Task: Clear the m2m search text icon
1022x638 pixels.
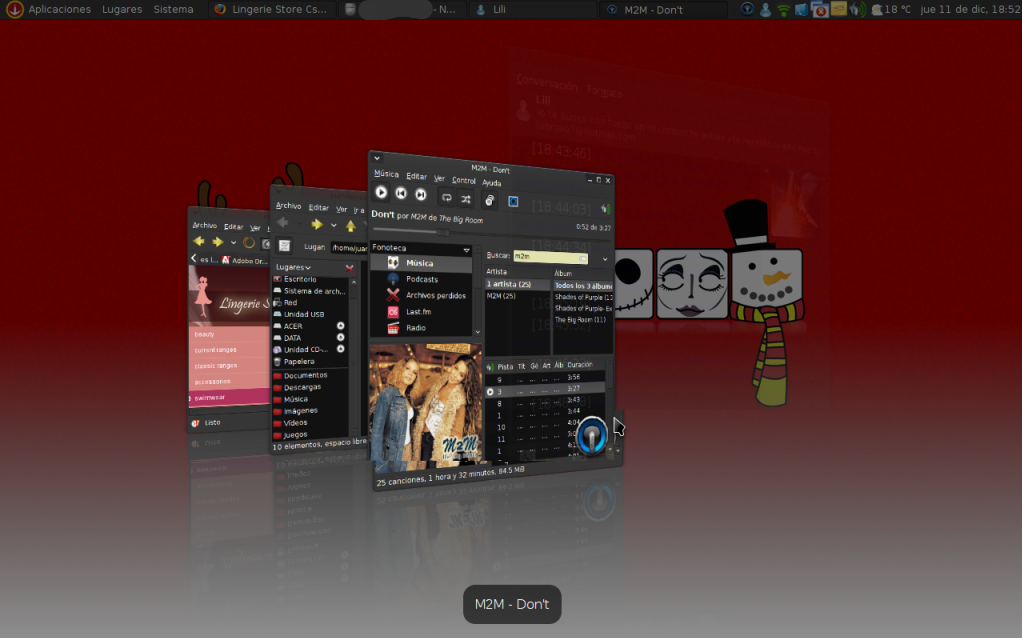Action: click(583, 259)
